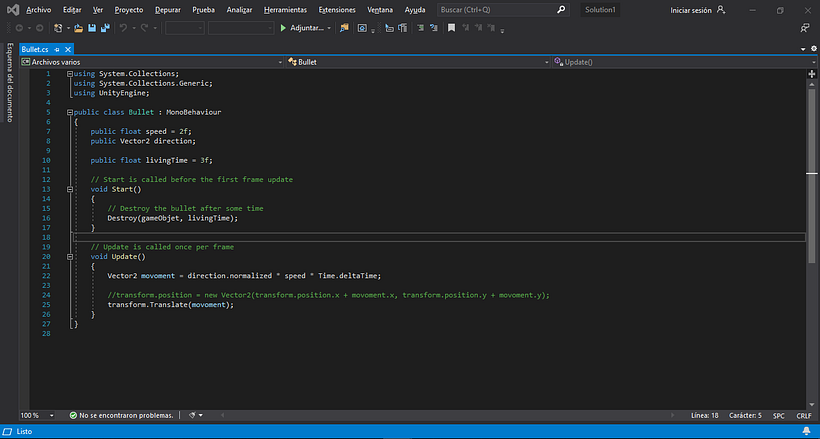Image resolution: width=820 pixels, height=439 pixels.
Task: Click the Listo status bar icon
Action: (8, 432)
